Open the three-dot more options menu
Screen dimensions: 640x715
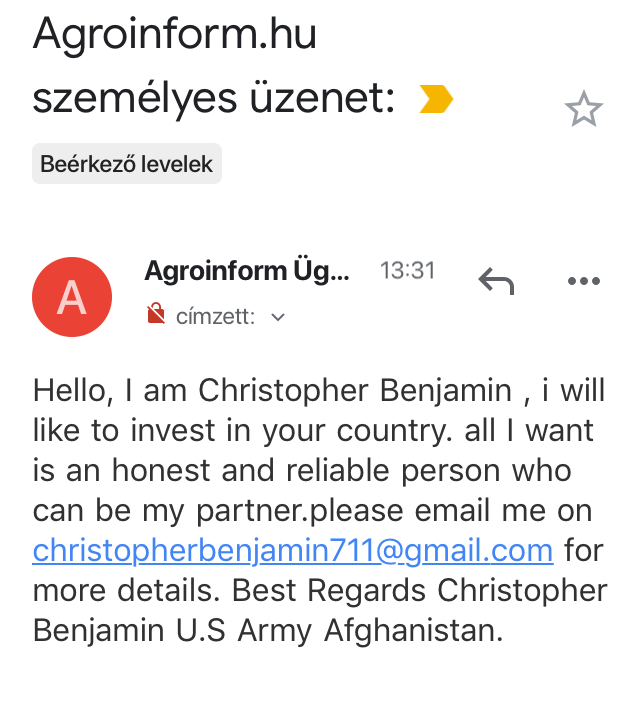tap(583, 281)
